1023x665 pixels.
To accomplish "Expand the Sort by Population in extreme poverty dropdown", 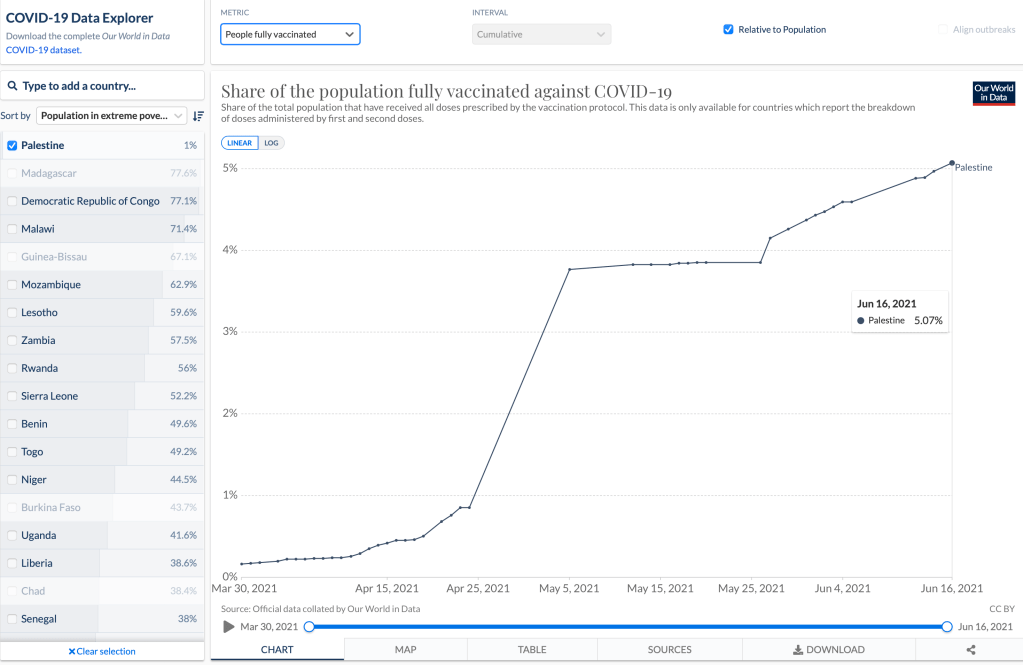I will (x=111, y=116).
